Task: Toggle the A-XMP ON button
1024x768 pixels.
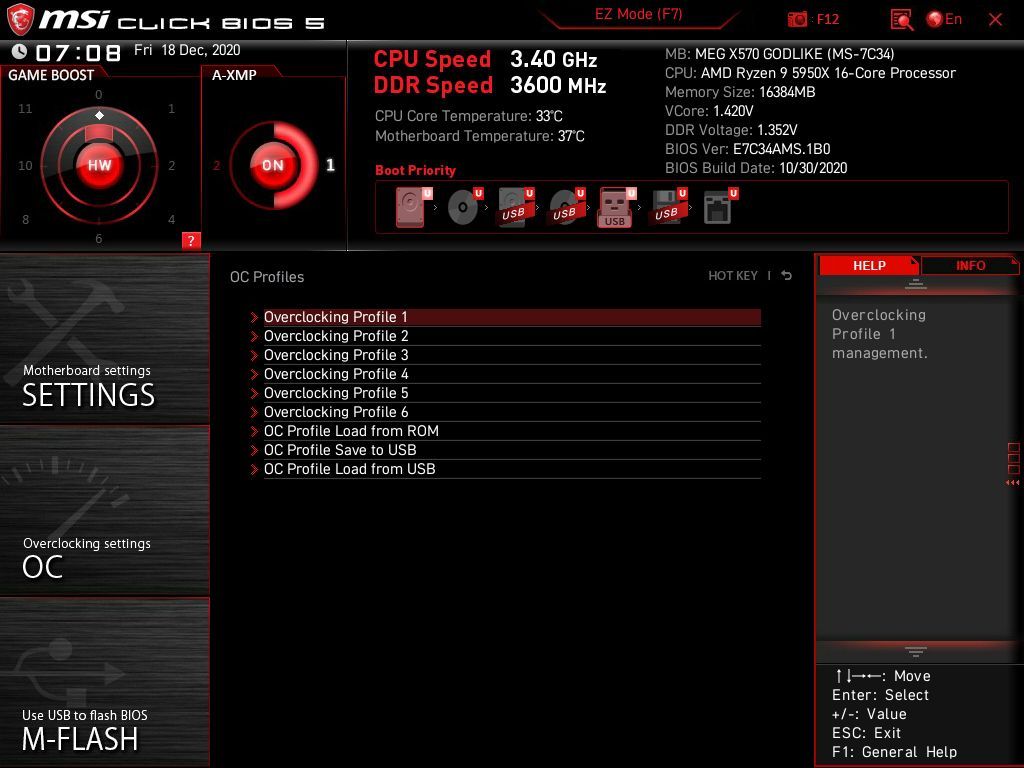Action: pyautogui.click(x=273, y=165)
